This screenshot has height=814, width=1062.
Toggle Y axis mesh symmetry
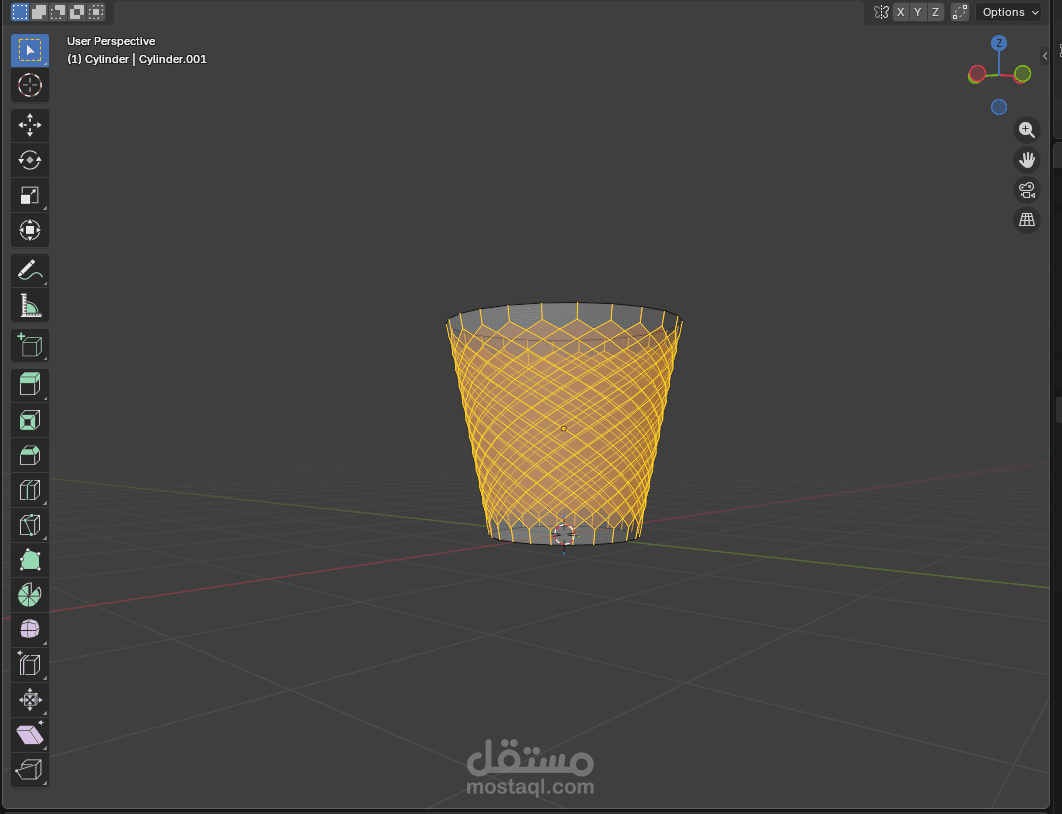[918, 12]
